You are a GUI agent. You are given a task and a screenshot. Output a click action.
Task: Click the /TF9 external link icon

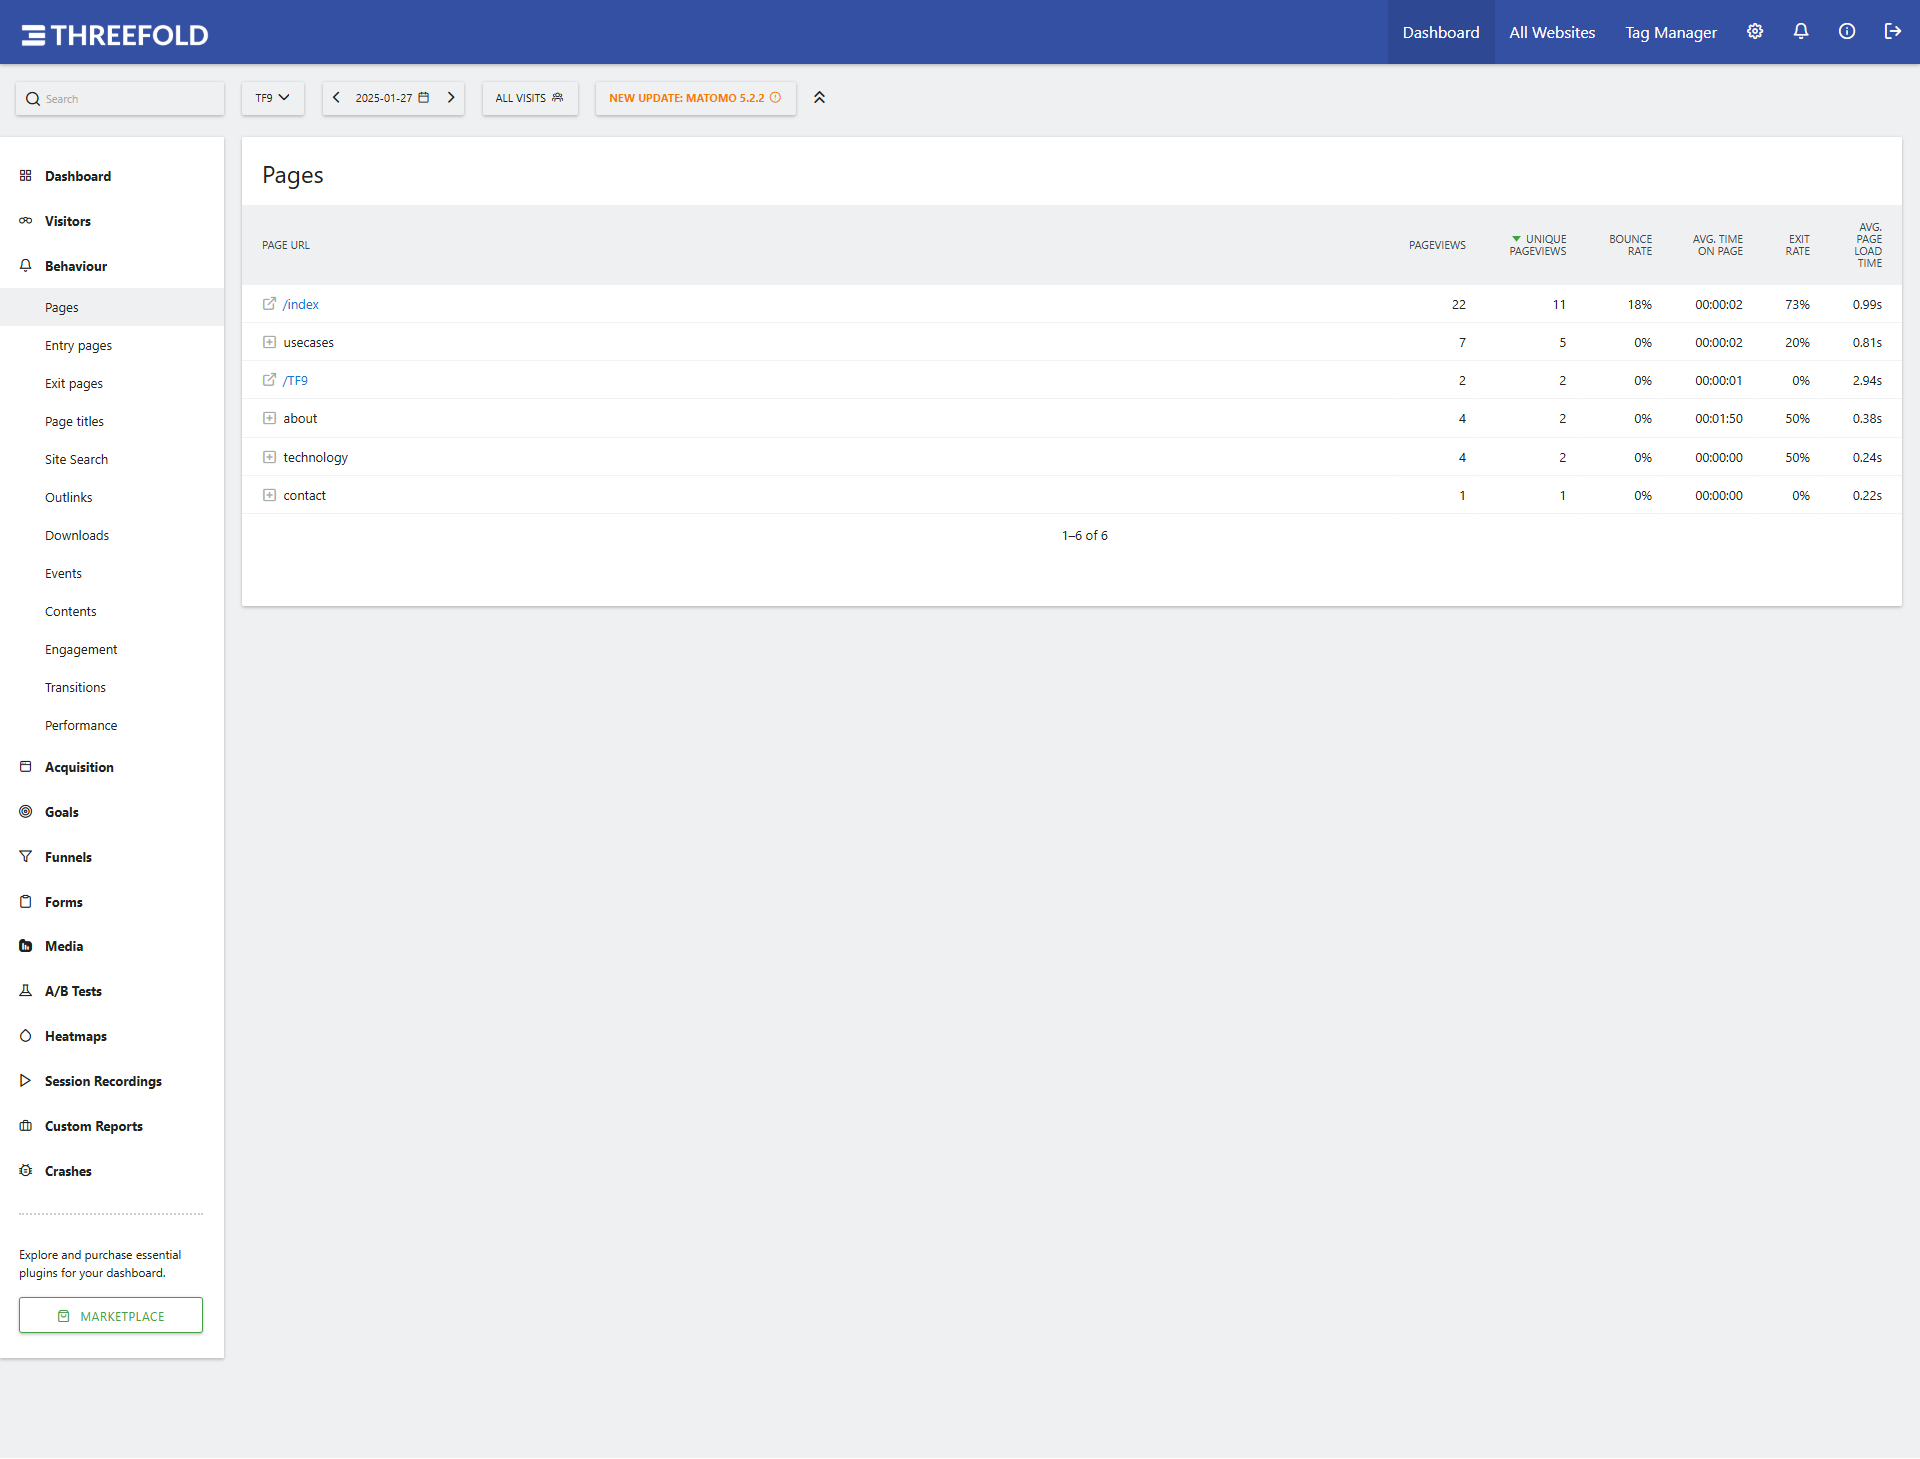tap(269, 380)
